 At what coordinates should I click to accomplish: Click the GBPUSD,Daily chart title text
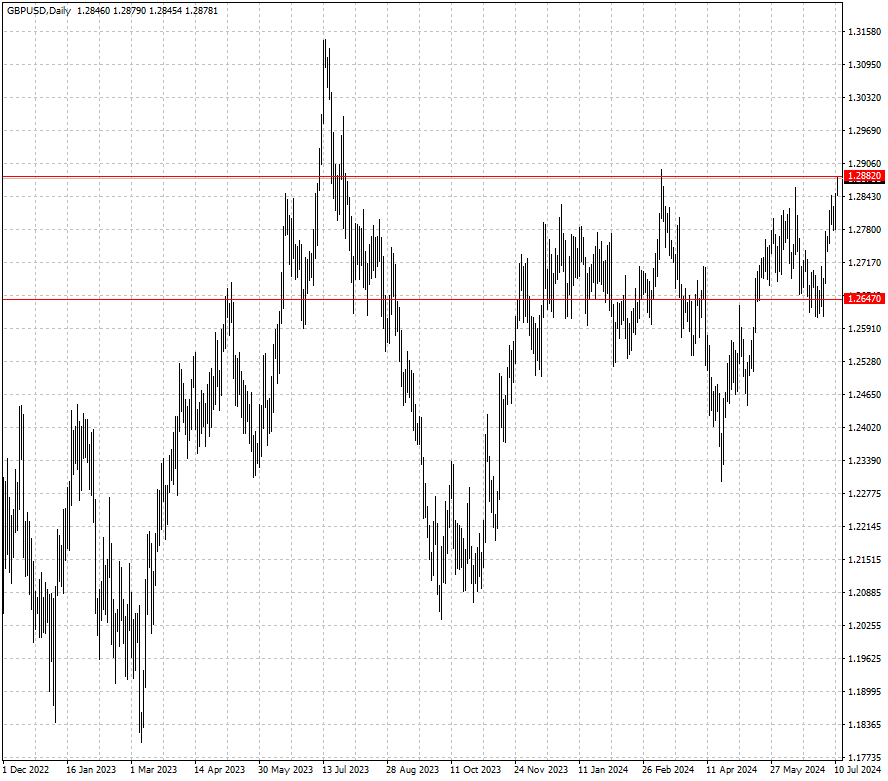(39, 11)
